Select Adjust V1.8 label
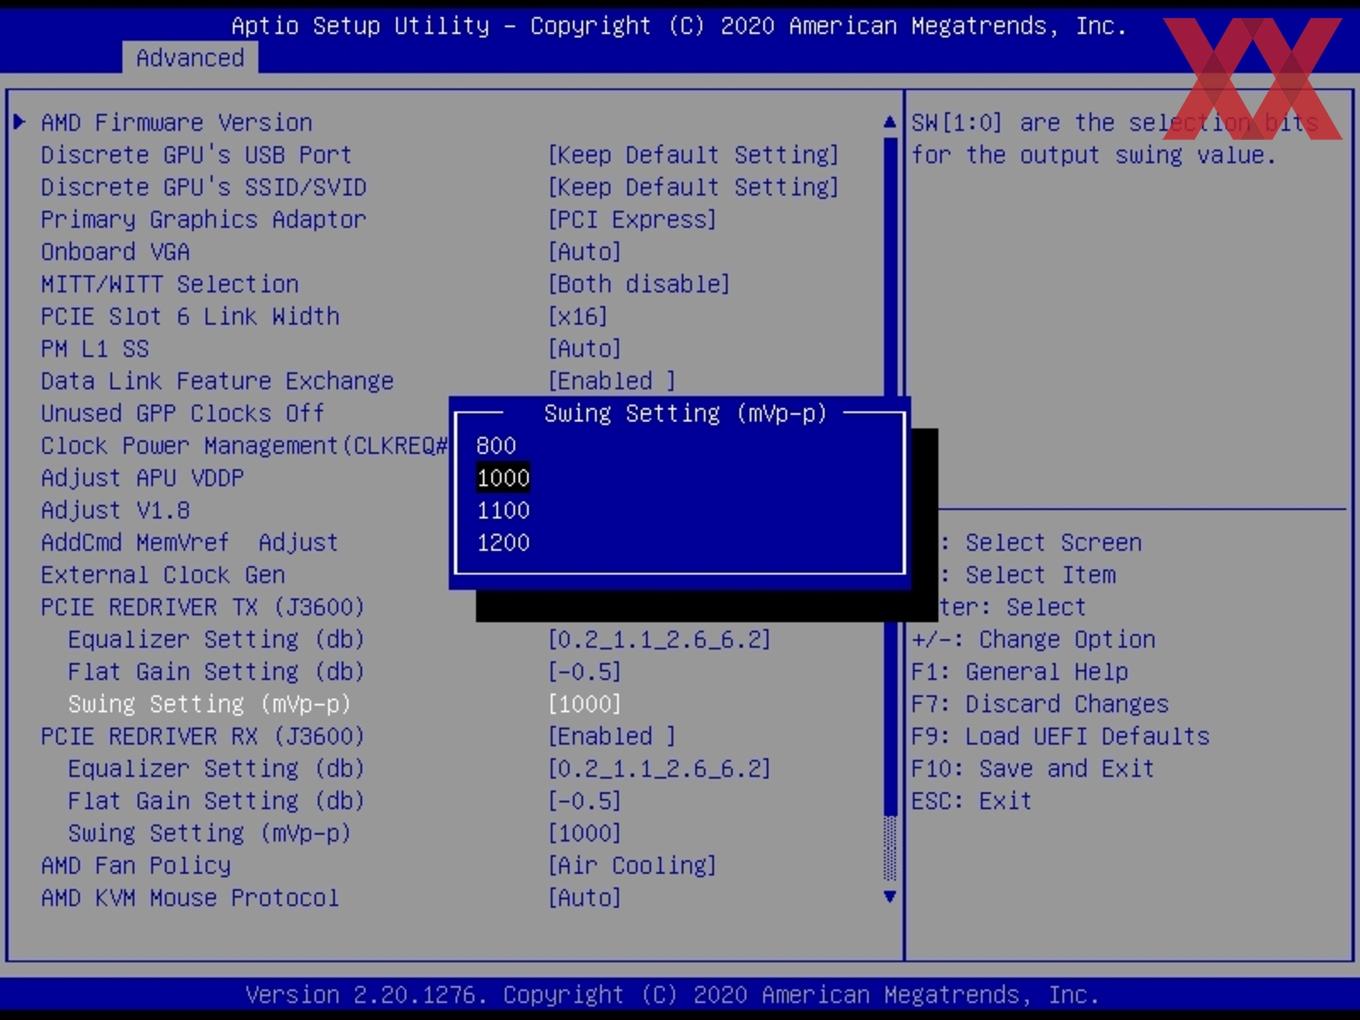This screenshot has width=1360, height=1020. pos(115,510)
